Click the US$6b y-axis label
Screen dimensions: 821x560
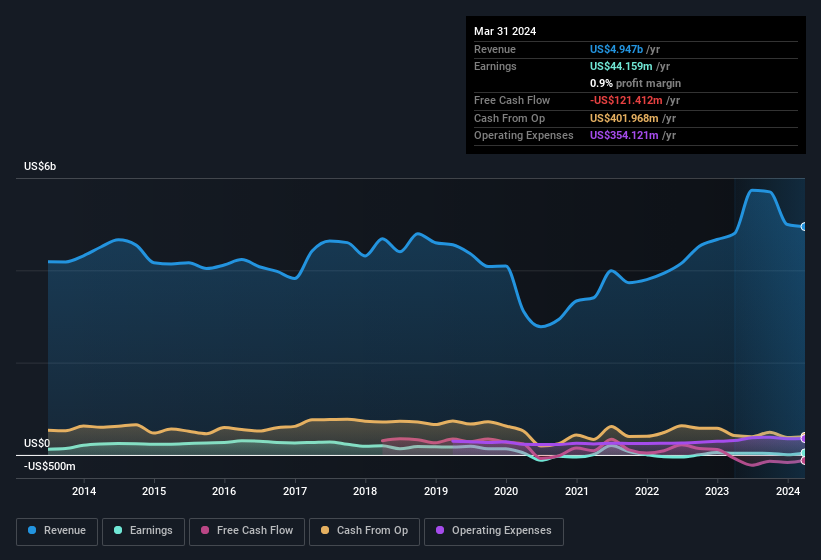(x=40, y=166)
